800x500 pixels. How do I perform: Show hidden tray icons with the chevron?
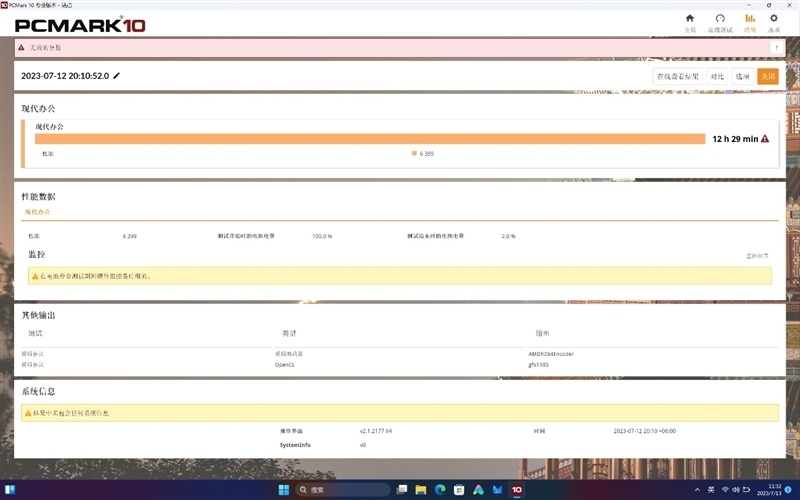pyautogui.click(x=697, y=490)
